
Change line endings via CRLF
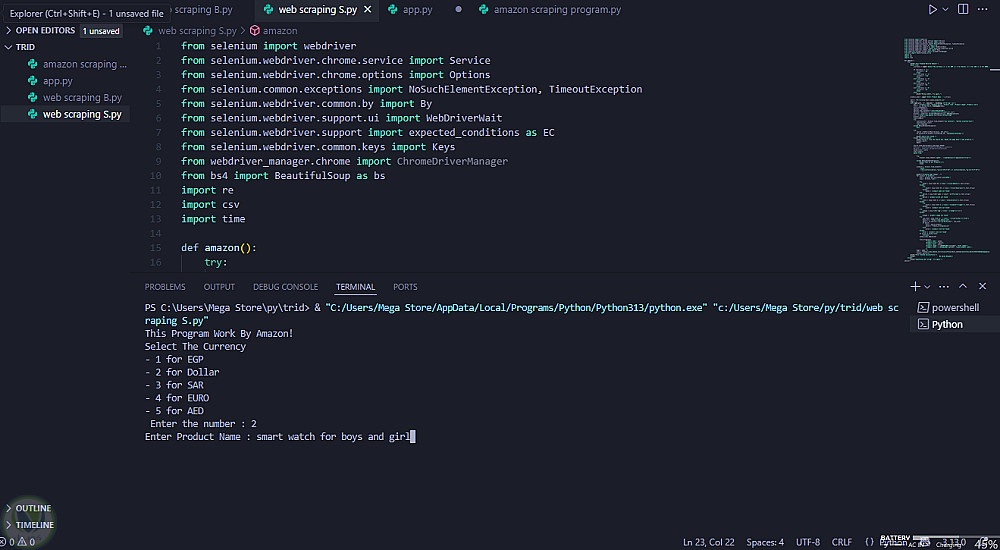click(841, 542)
